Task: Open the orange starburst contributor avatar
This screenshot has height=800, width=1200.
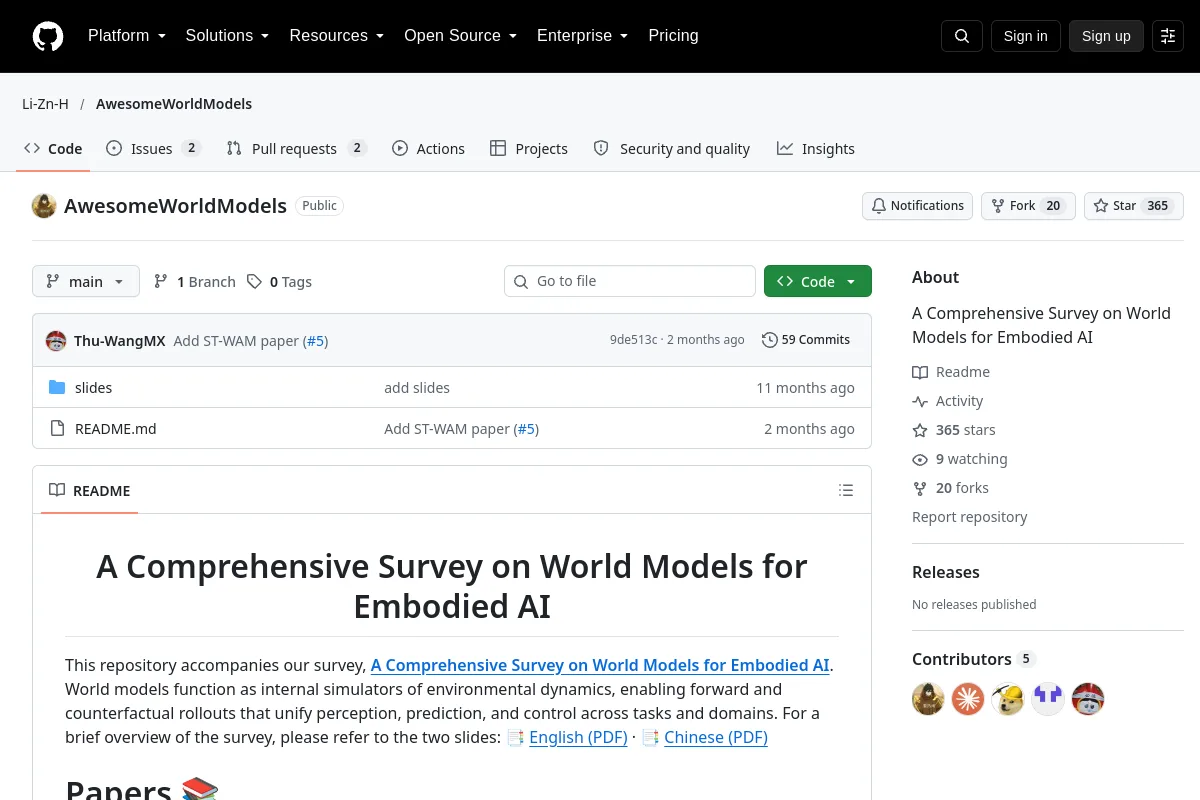Action: tap(968, 699)
